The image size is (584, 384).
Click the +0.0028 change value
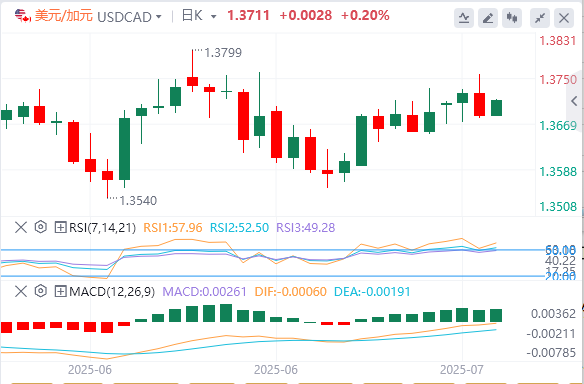pos(305,16)
